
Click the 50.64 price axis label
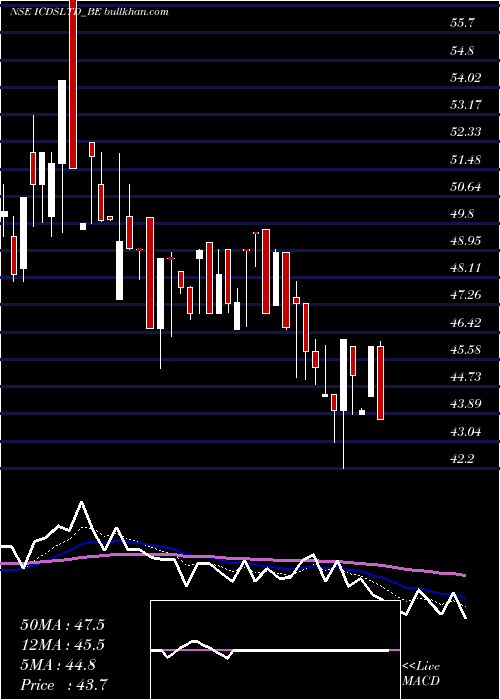tap(466, 187)
